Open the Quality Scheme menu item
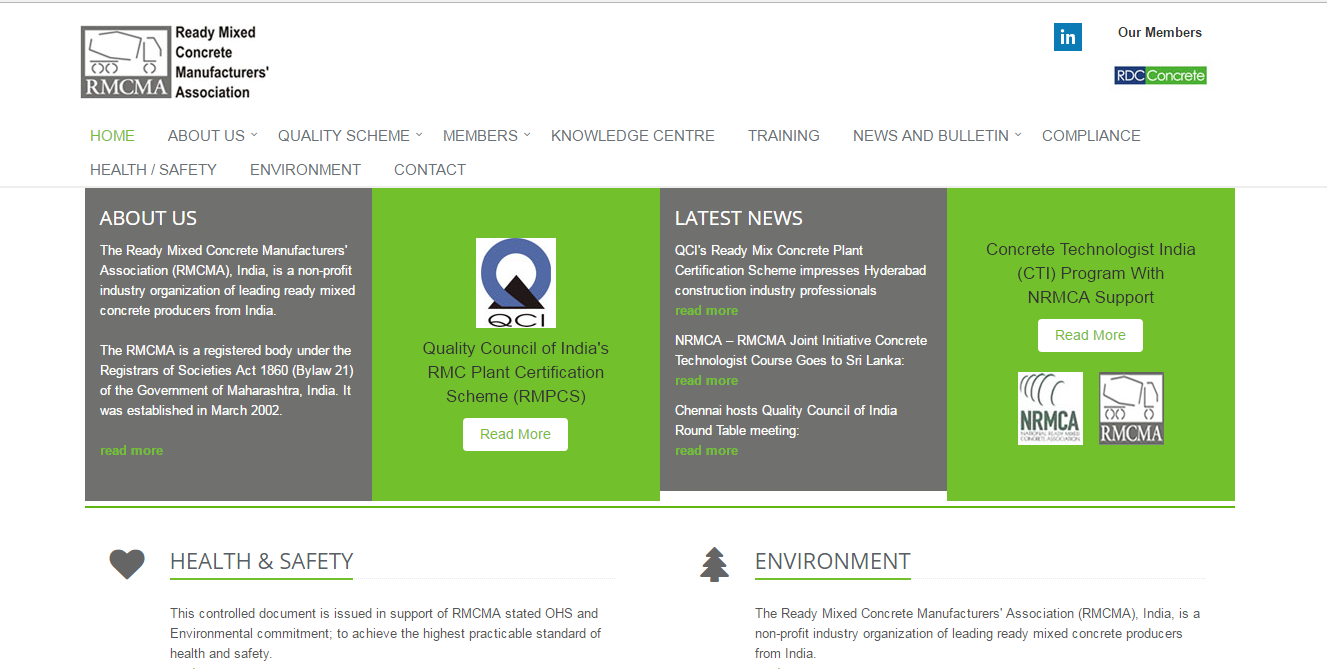The height and width of the screenshot is (669, 1327). point(344,136)
